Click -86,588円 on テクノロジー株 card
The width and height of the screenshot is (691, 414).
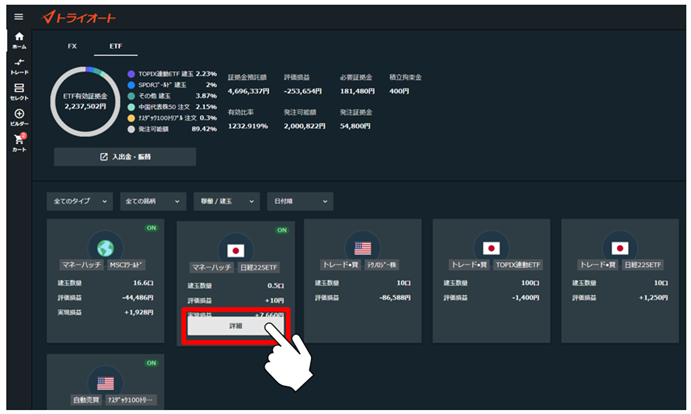point(395,298)
